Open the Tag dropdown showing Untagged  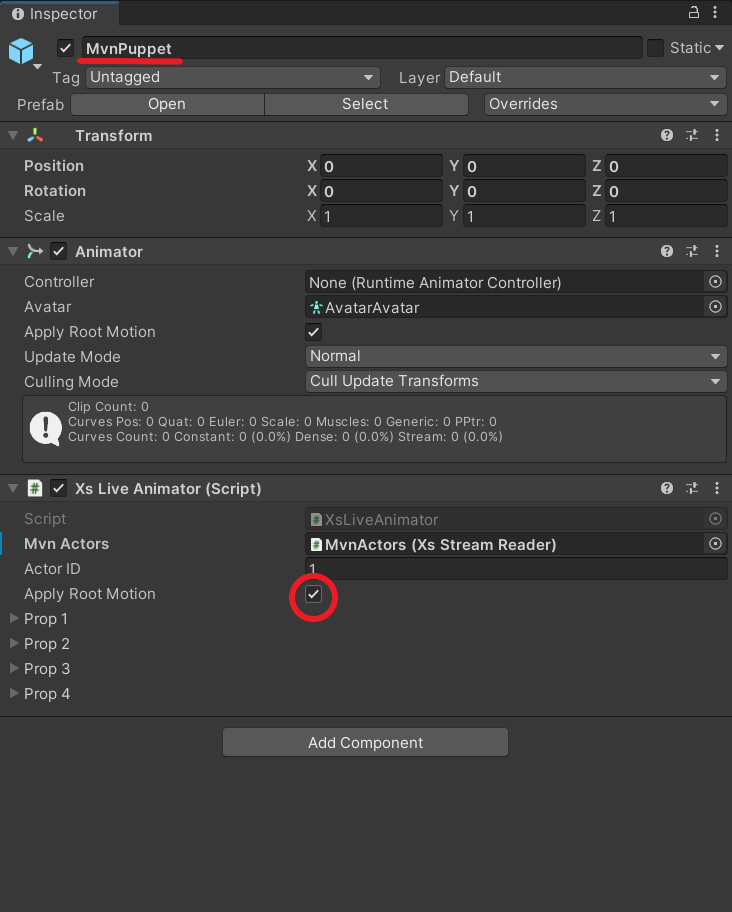(x=233, y=77)
